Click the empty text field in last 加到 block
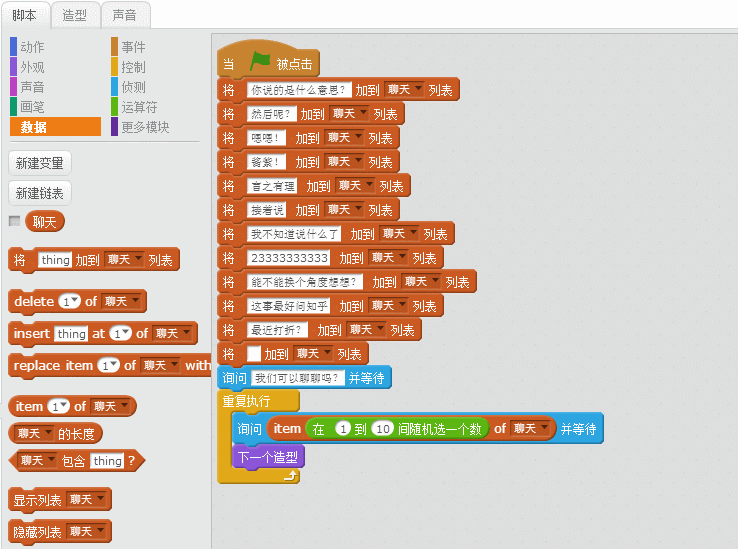738x549 pixels. (x=254, y=354)
